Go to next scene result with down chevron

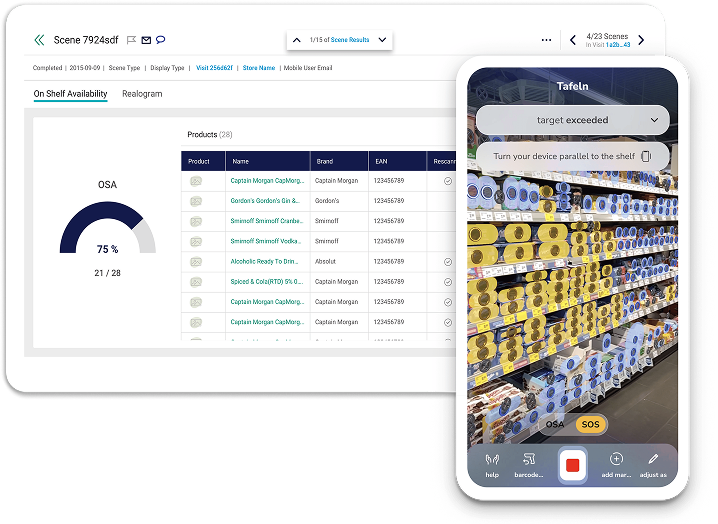(x=382, y=40)
